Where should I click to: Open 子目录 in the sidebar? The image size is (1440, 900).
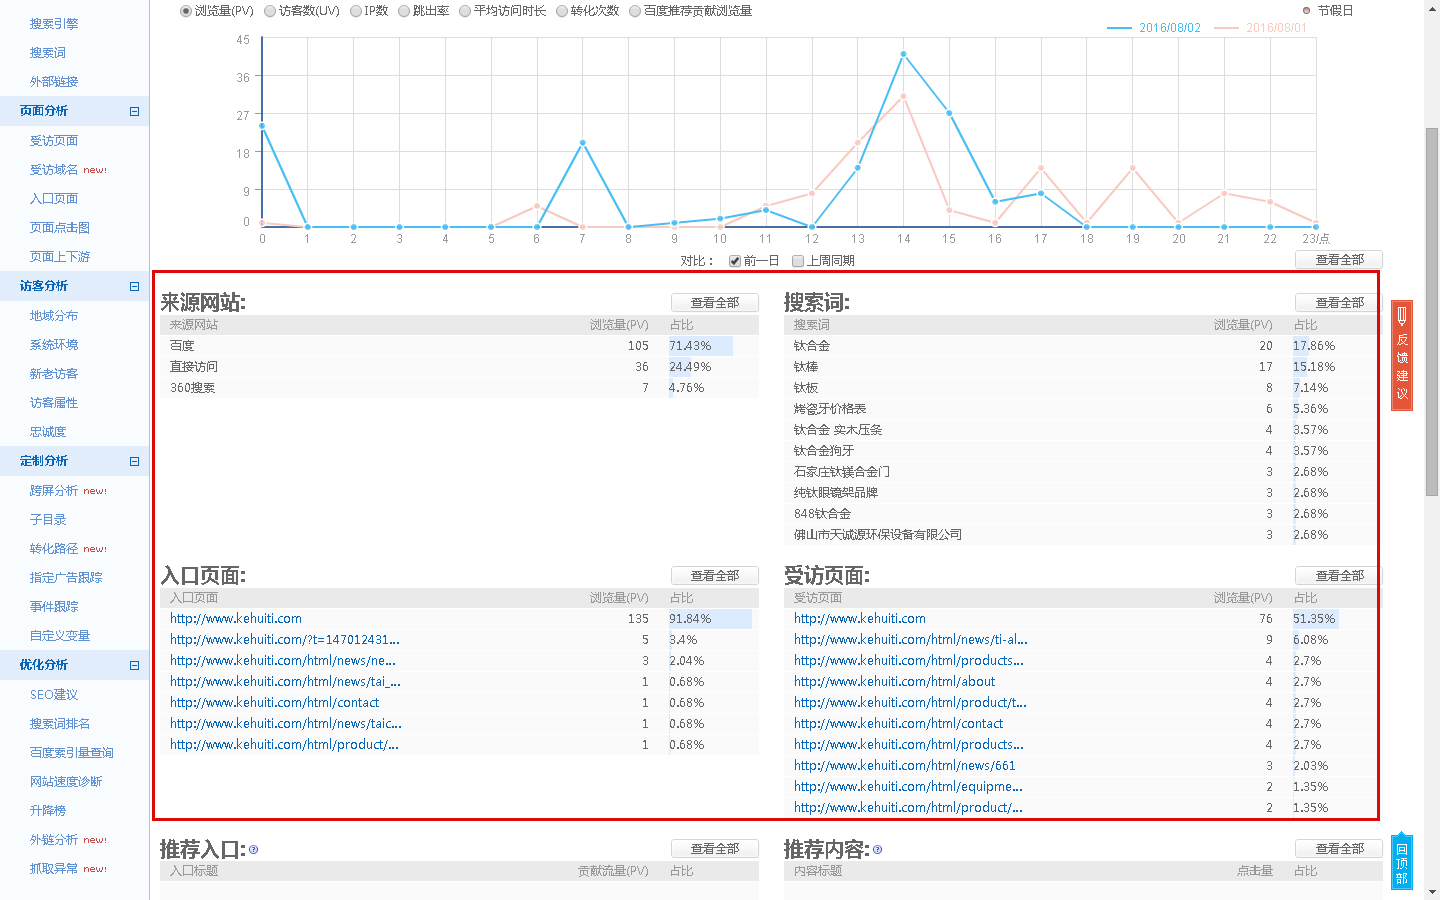[x=48, y=520]
